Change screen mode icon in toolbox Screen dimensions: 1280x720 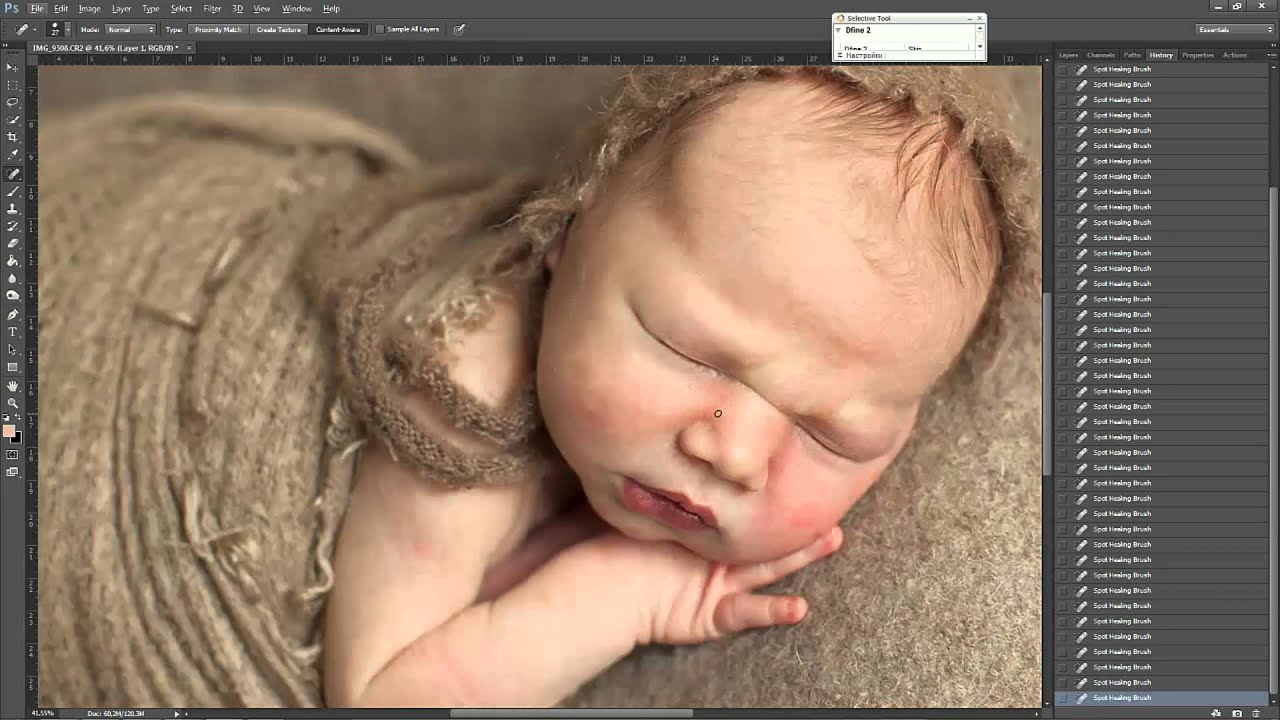tap(13, 472)
